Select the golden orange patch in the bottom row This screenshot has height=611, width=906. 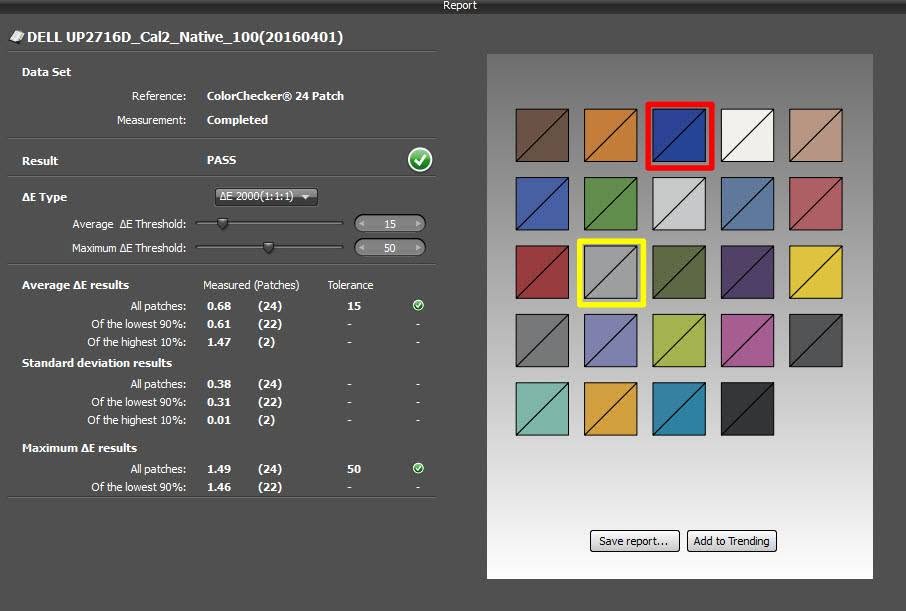click(x=610, y=409)
